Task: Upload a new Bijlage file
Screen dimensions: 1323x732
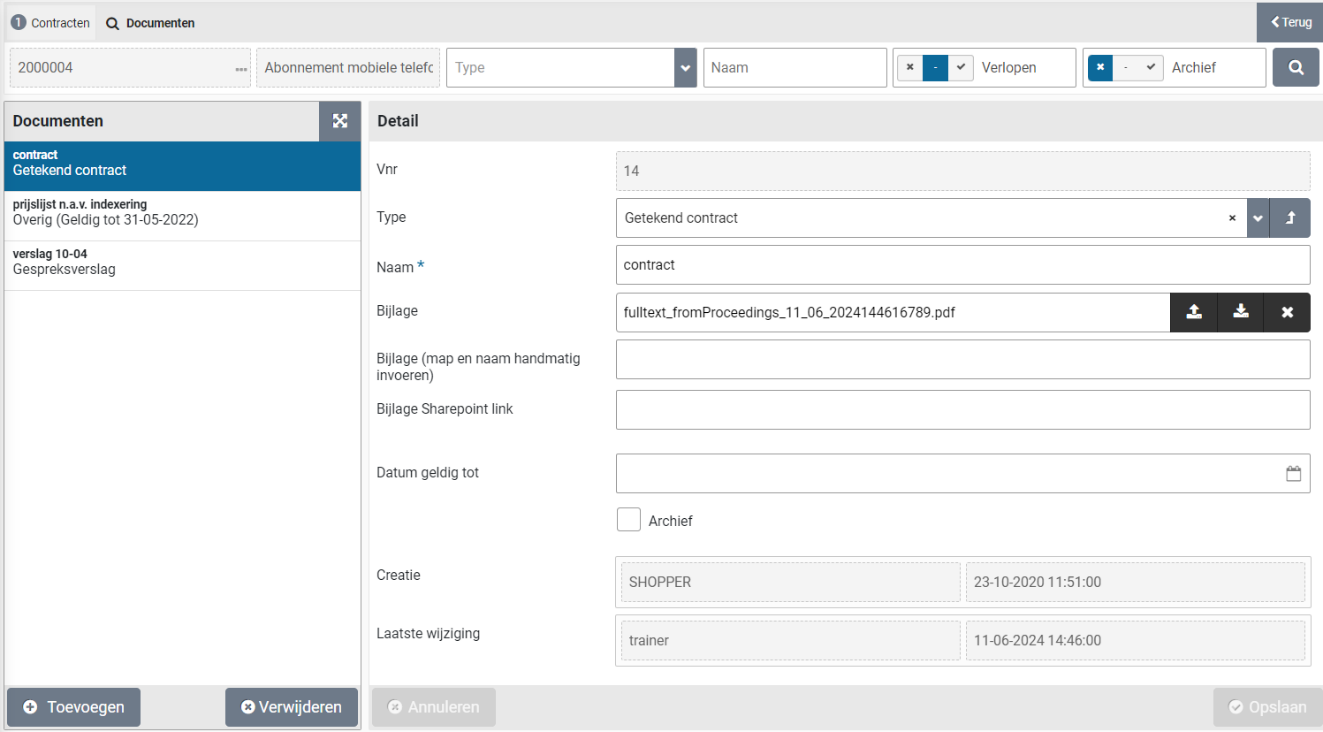Action: tap(1194, 312)
